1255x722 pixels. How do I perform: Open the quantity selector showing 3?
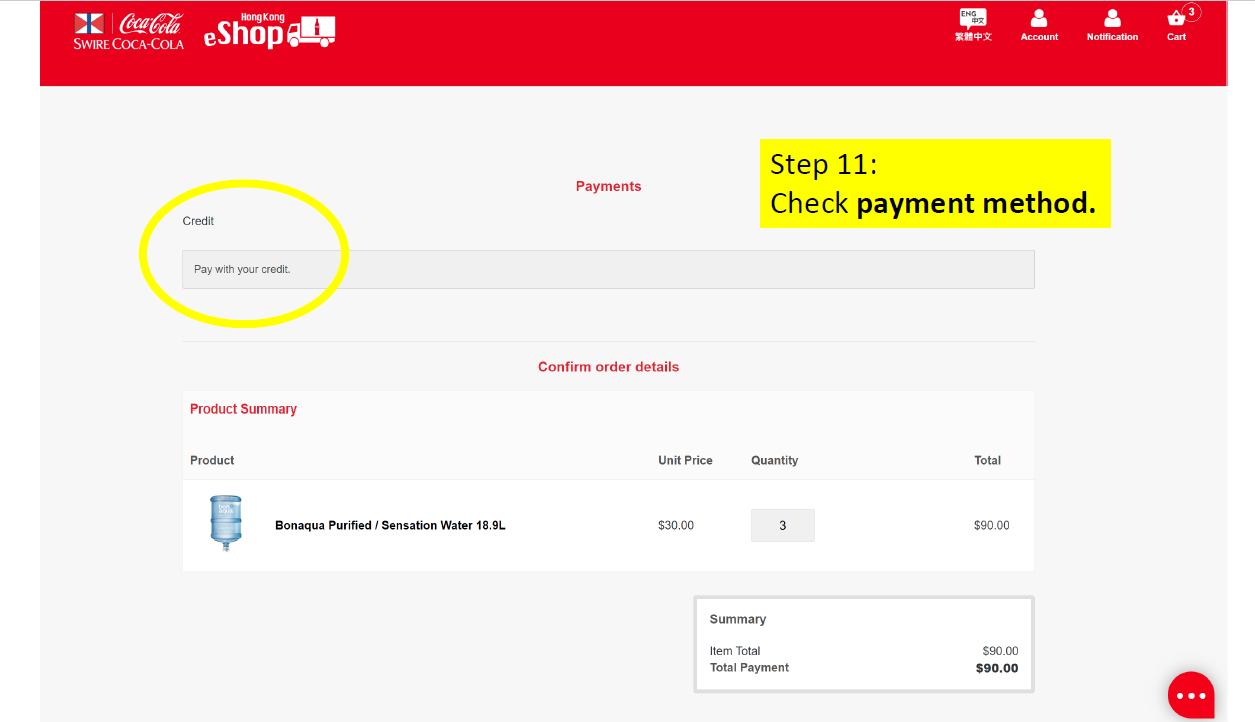tap(782, 524)
